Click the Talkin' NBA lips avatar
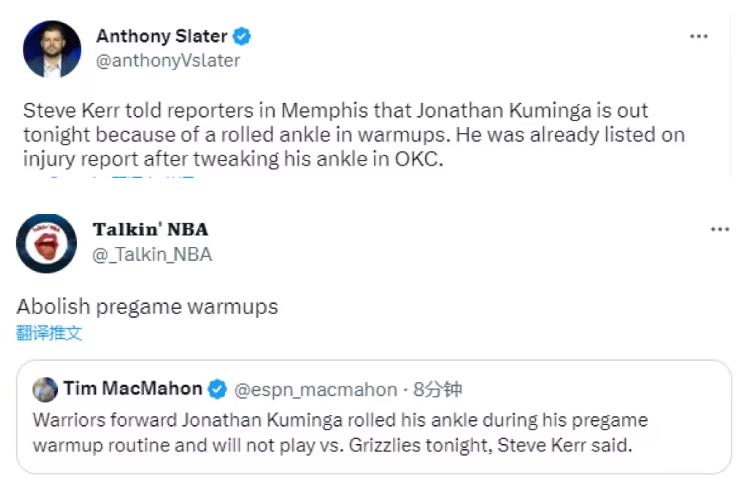The width and height of the screenshot is (752, 485). 47,243
